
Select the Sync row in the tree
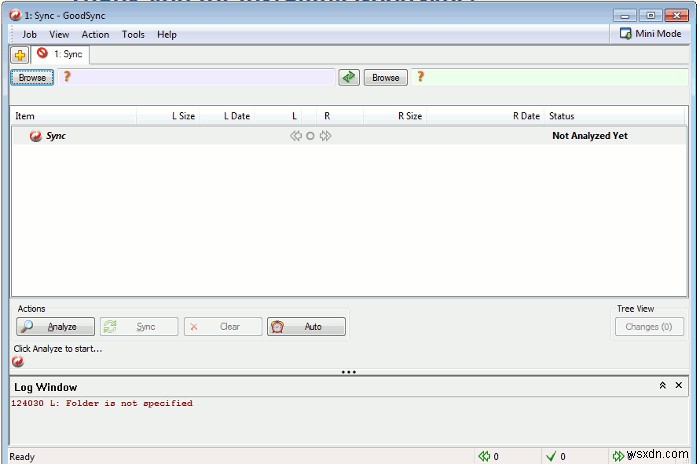point(349,136)
